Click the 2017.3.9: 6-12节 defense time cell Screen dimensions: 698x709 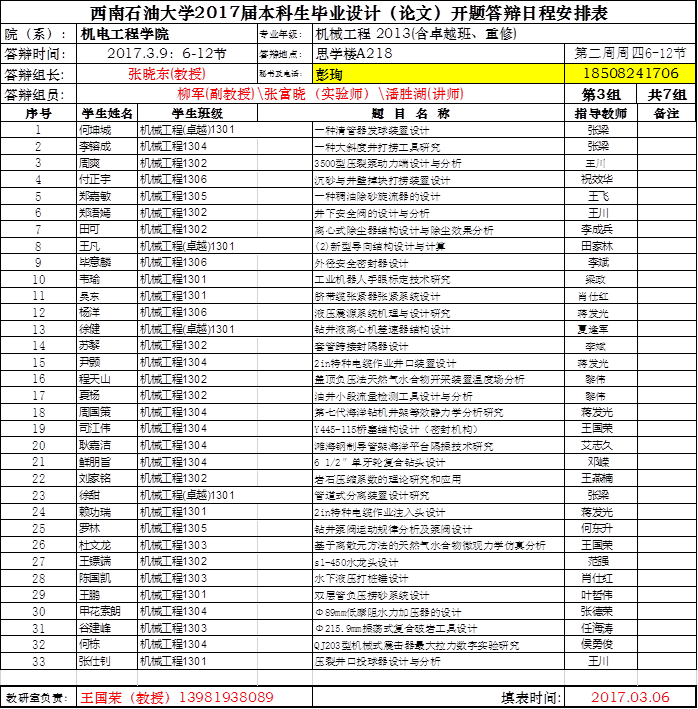(166, 53)
